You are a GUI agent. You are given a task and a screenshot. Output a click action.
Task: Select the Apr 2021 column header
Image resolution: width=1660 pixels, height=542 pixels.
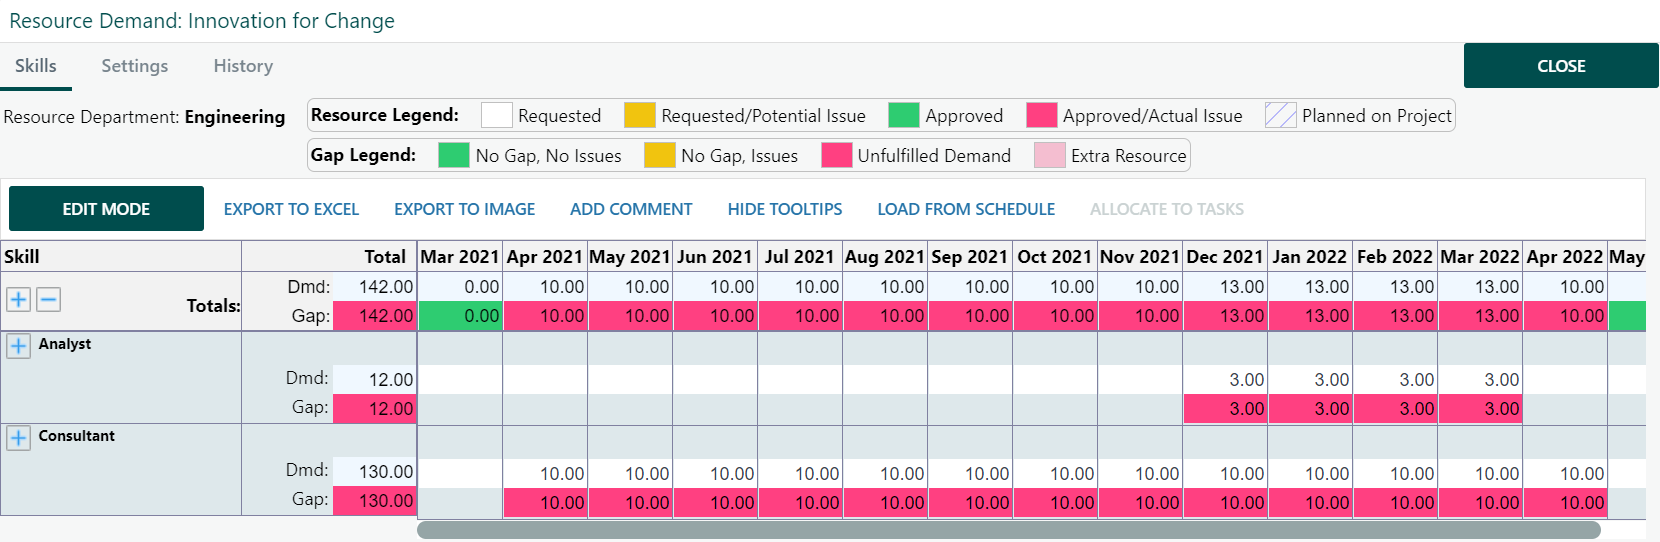tap(545, 256)
